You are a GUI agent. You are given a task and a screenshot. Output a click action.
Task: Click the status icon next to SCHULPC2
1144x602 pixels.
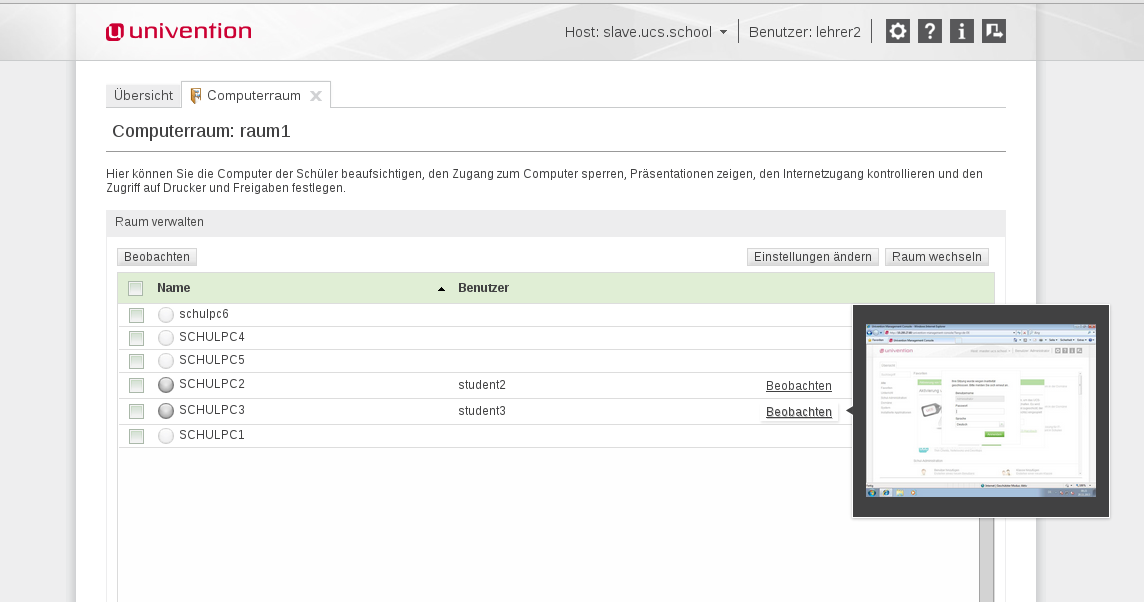click(166, 385)
